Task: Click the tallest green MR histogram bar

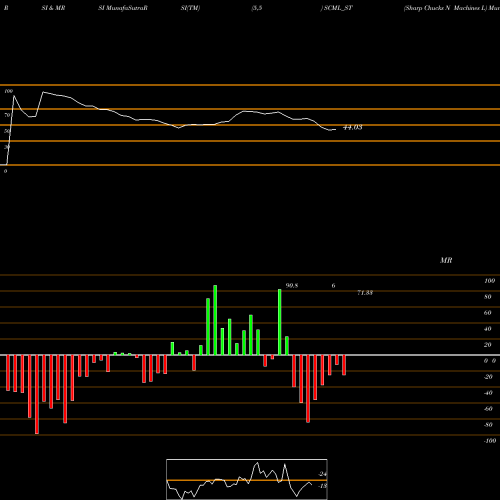Action: tap(215, 320)
